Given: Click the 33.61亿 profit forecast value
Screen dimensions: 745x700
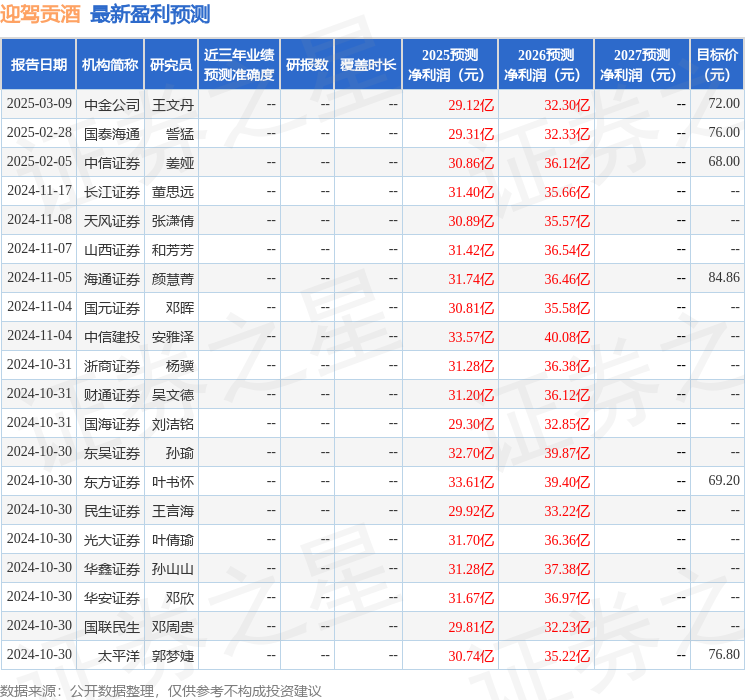Looking at the screenshot, I should (x=471, y=481).
